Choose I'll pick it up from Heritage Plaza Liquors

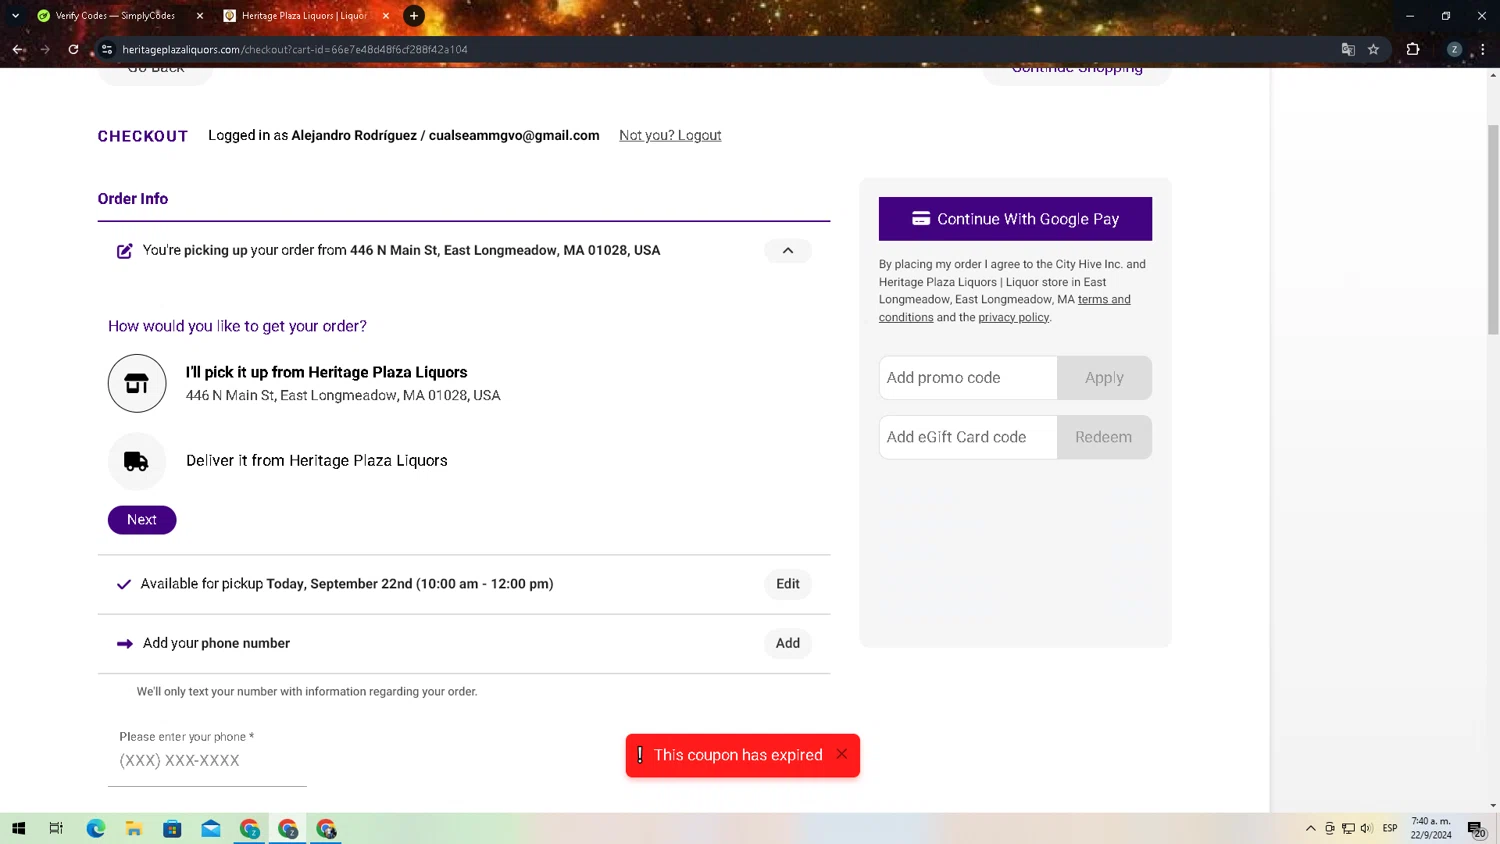326,372
